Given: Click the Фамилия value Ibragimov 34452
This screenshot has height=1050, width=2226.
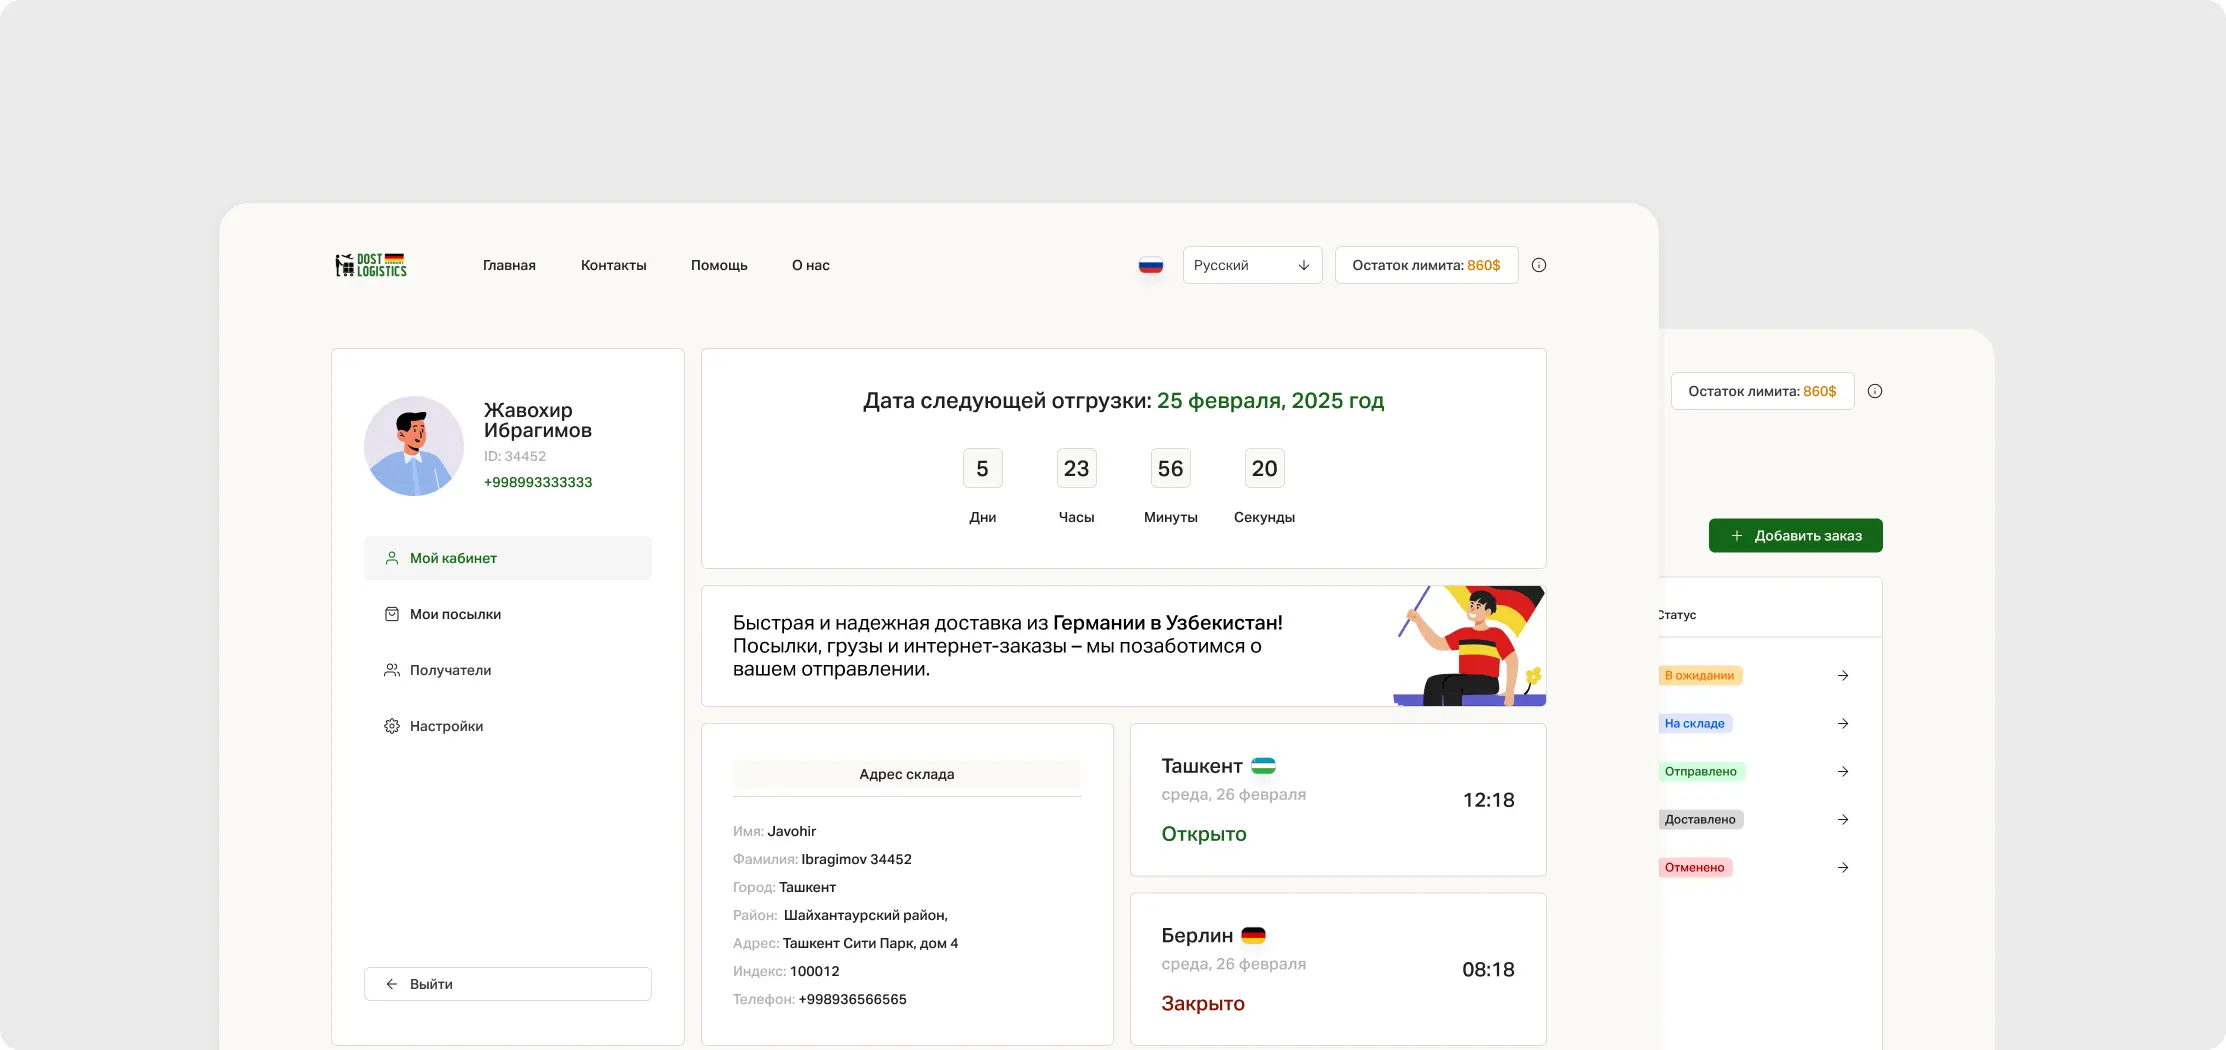Looking at the screenshot, I should [857, 859].
